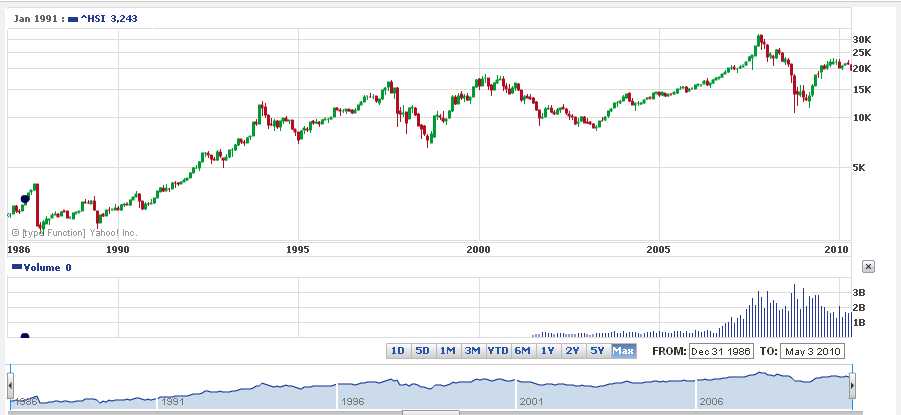Show year-to-date with YTD button
901x415 pixels.
tap(497, 351)
